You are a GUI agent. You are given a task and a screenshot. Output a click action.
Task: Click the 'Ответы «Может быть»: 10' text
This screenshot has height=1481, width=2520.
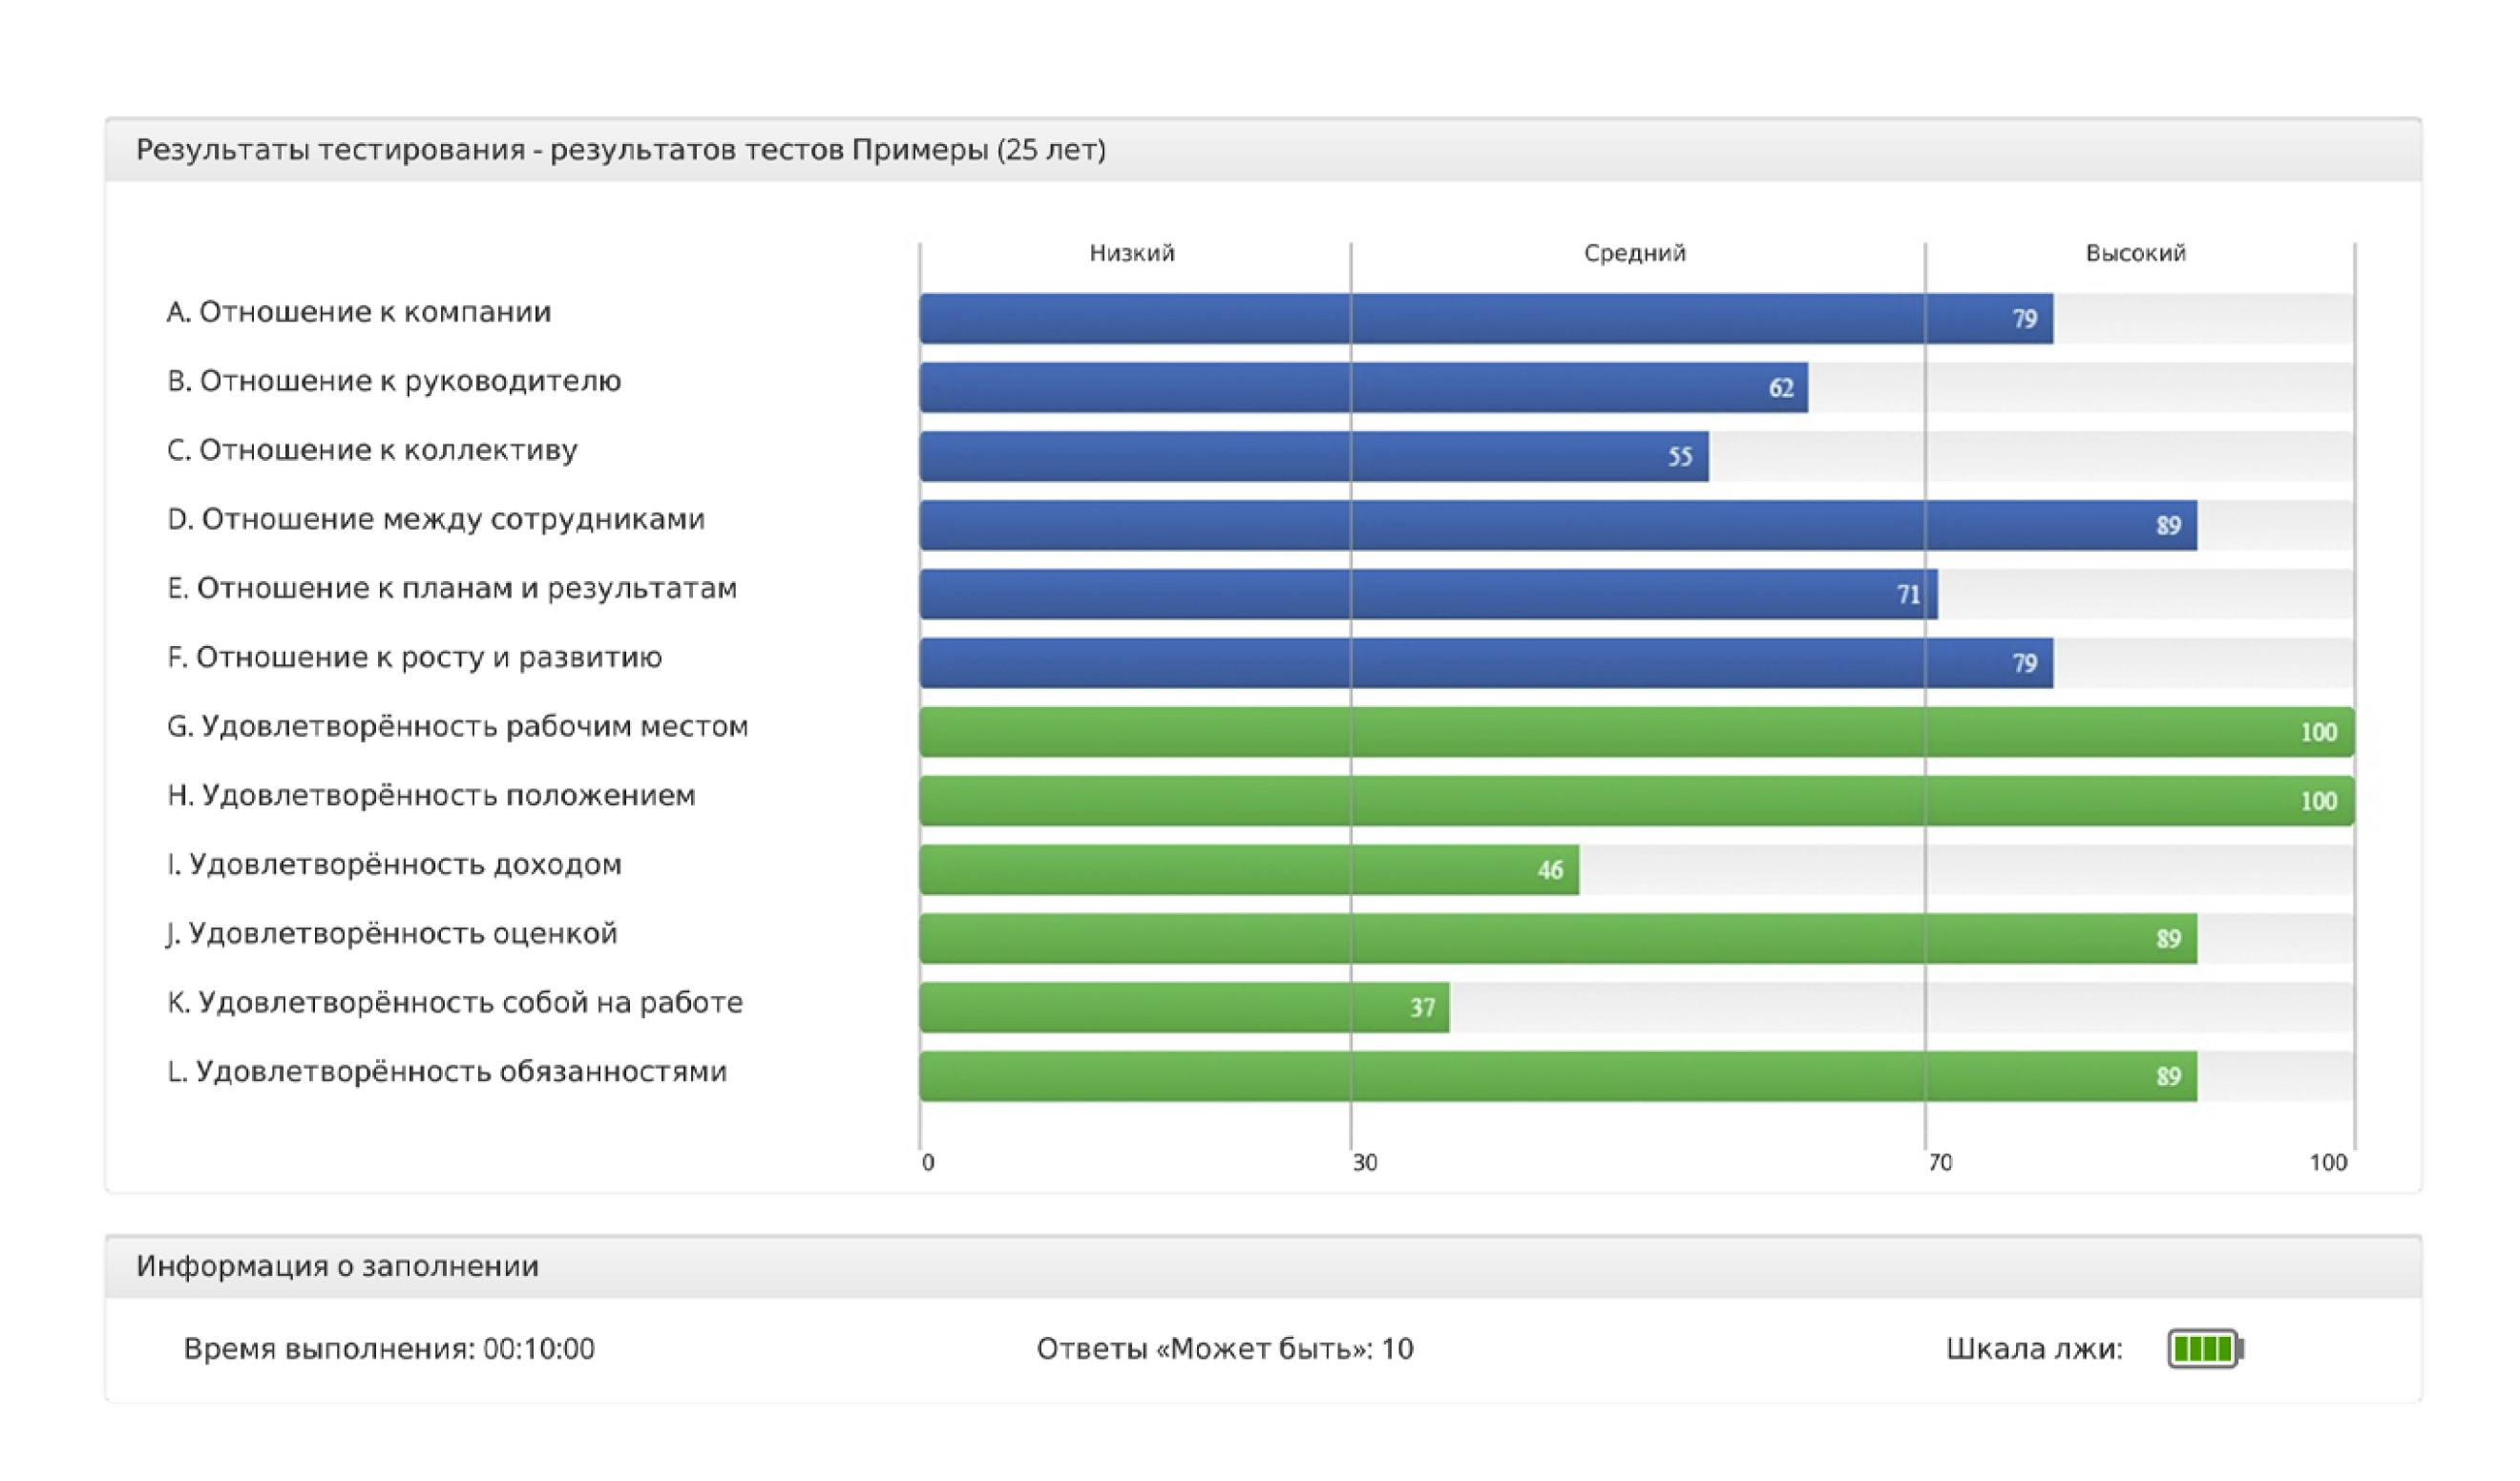[x=1225, y=1349]
